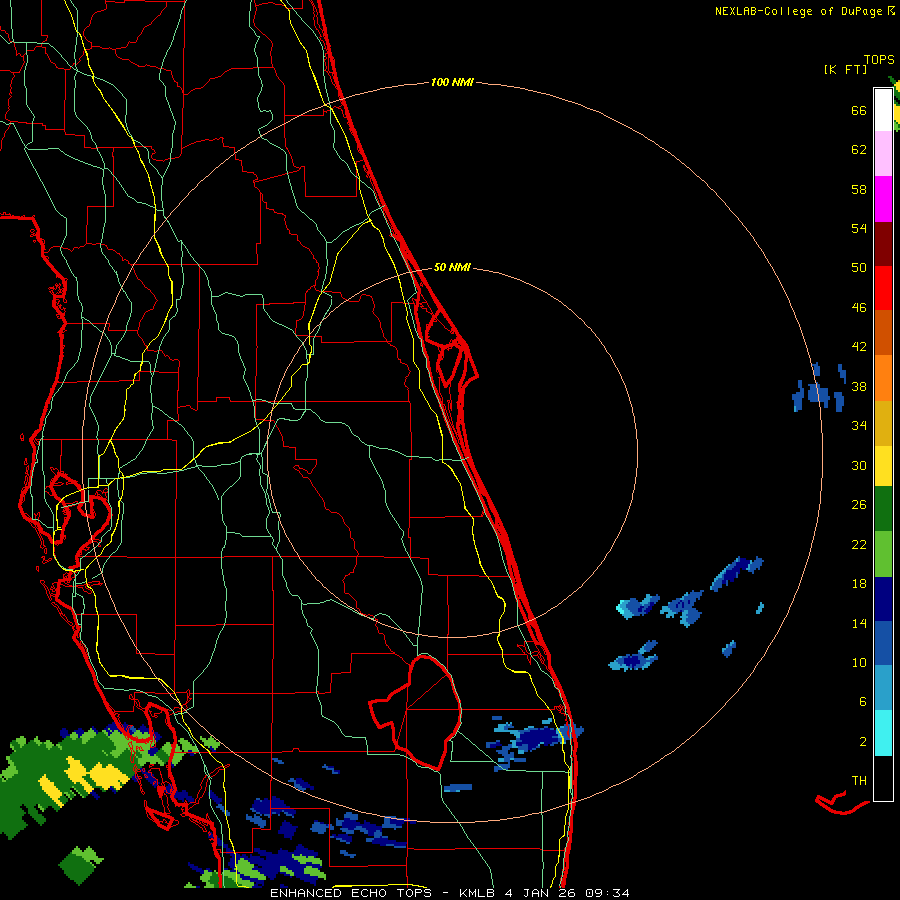
Task: Click the 4 JAN 26 date text
Action: (540, 893)
